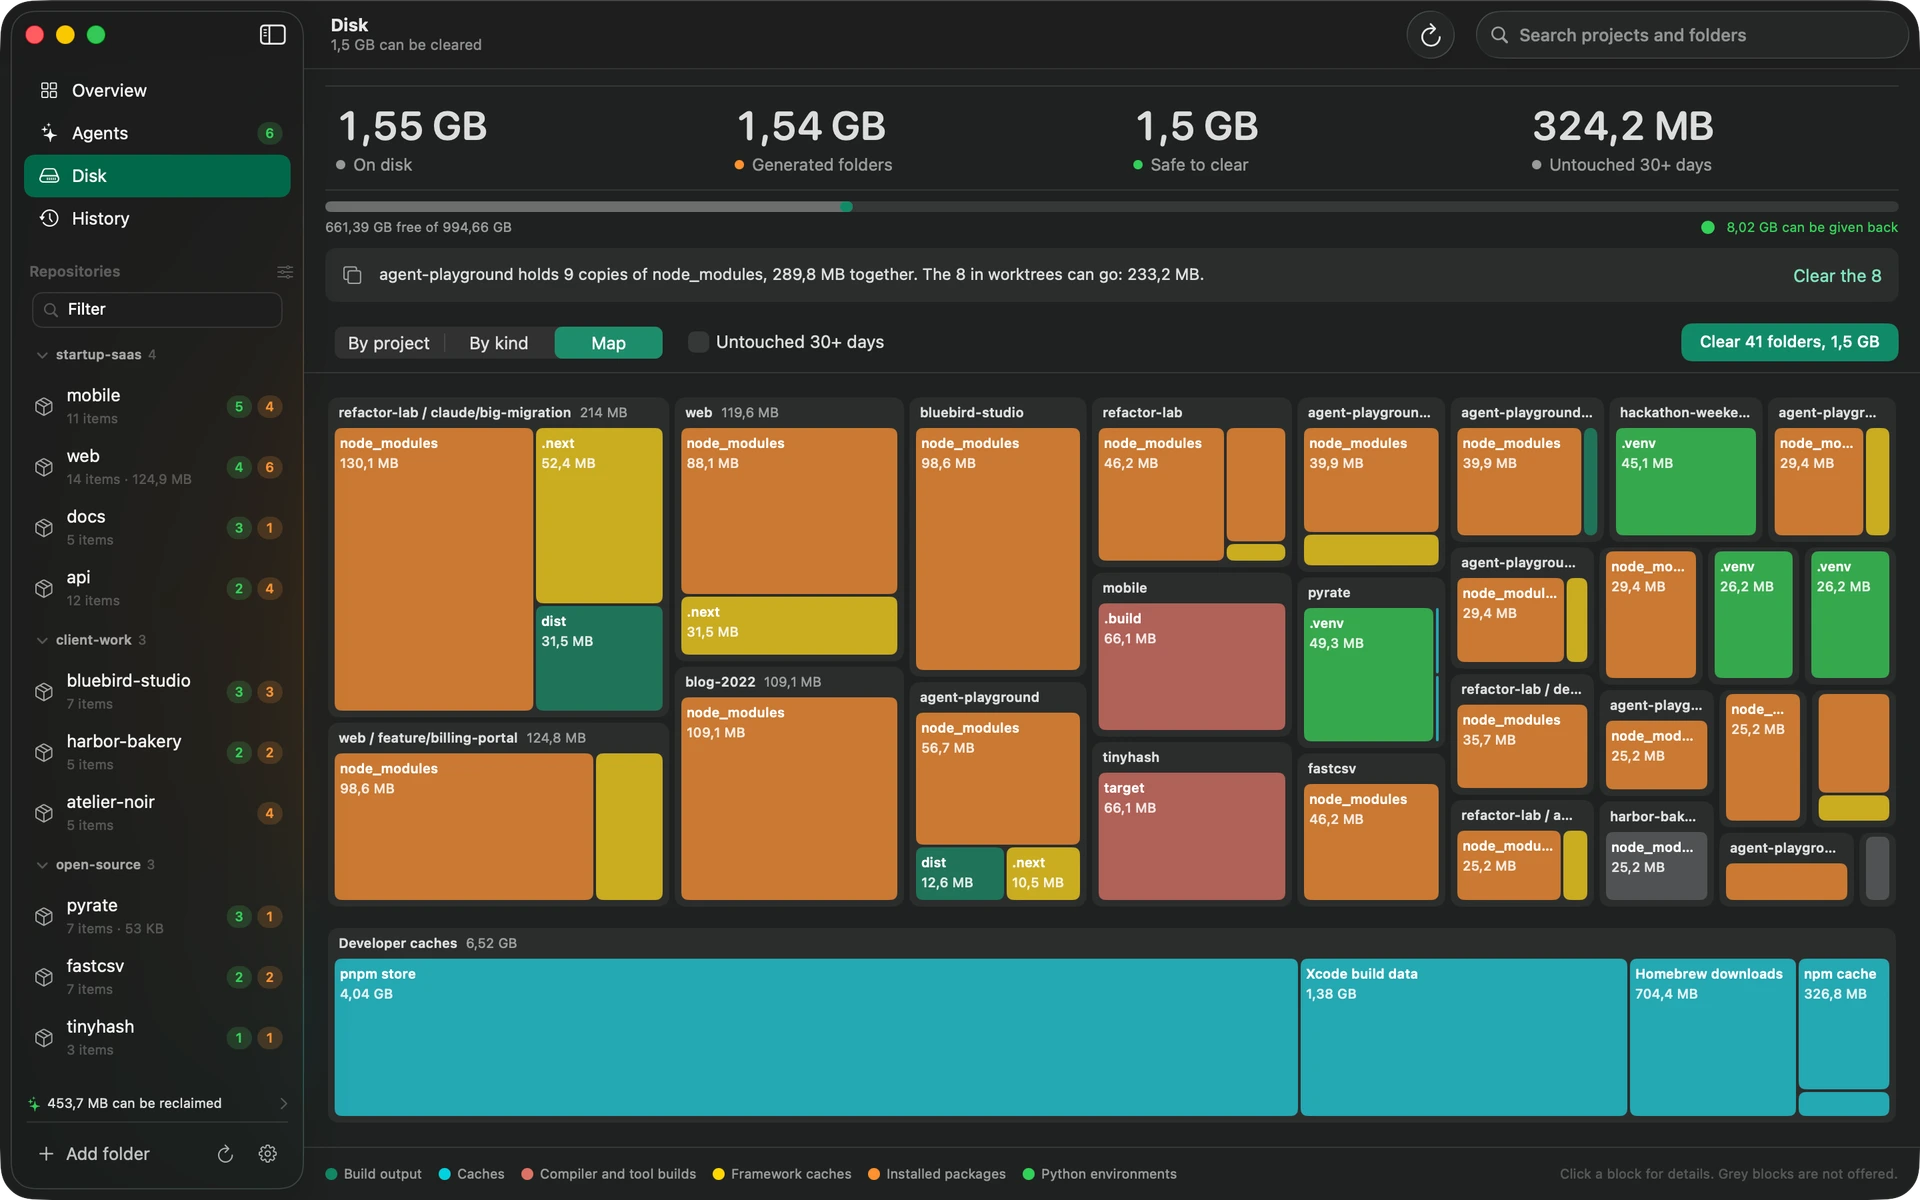Click the copies icon in node_modules notice

tap(352, 275)
